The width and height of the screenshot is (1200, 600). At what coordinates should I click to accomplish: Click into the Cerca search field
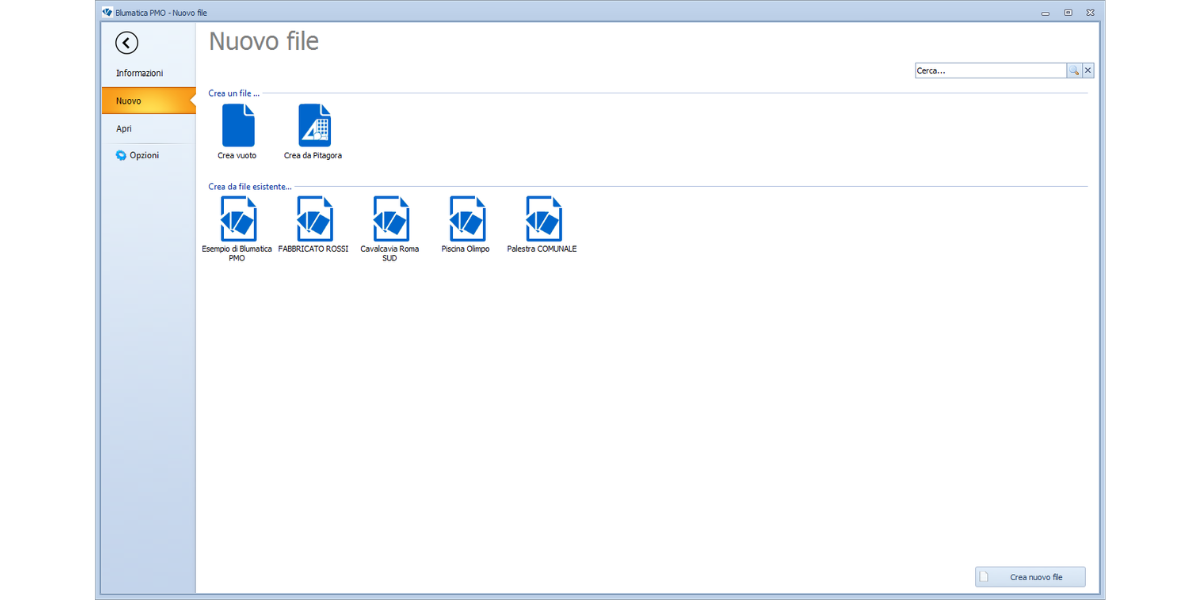pyautogui.click(x=989, y=71)
